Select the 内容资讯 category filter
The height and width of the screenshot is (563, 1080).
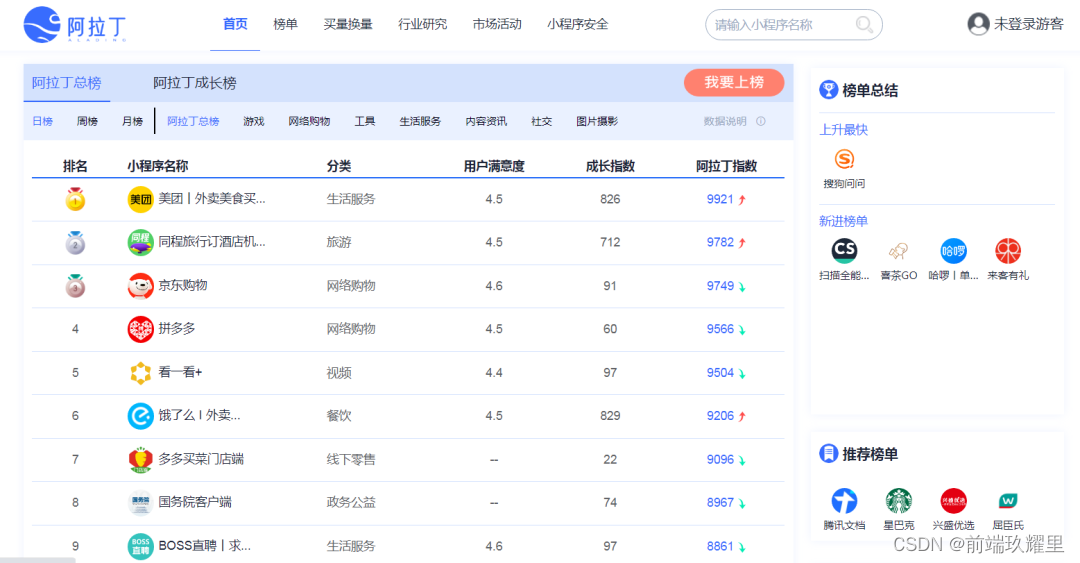(486, 121)
